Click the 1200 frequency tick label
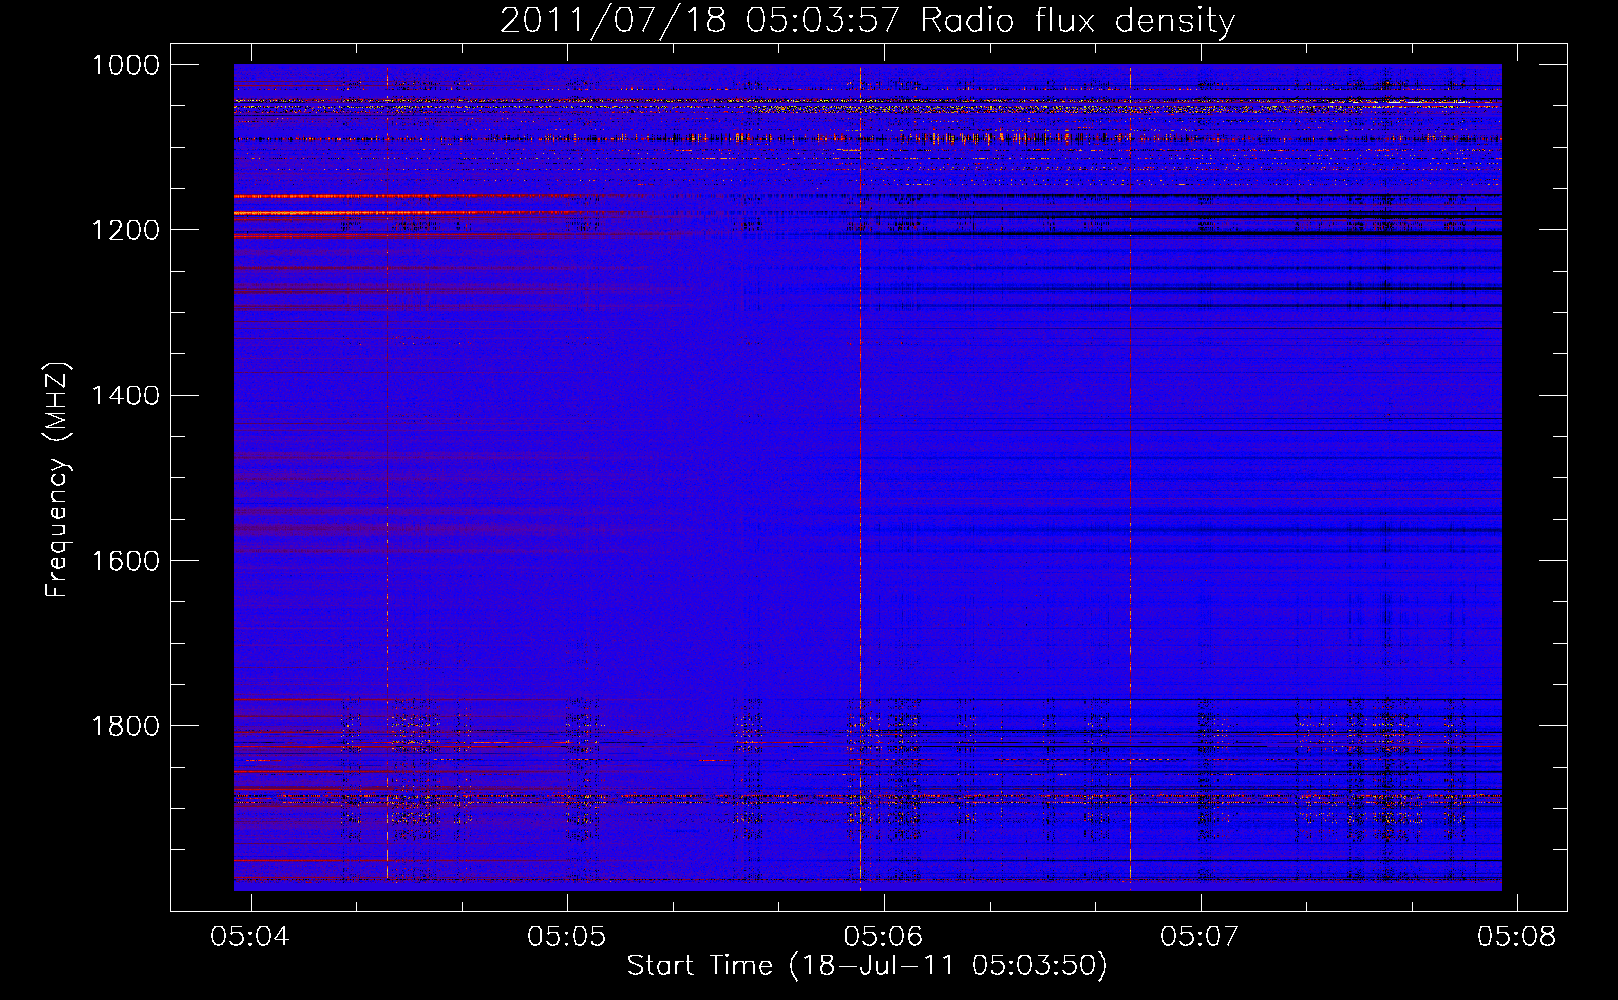Viewport: 1618px width, 1000px height. 126,230
